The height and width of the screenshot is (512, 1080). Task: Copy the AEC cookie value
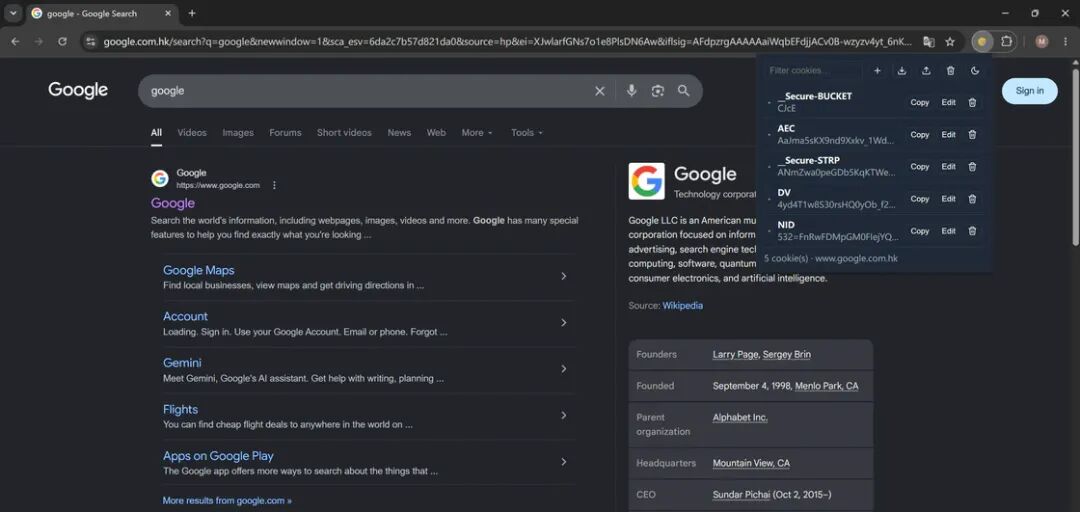(920, 135)
